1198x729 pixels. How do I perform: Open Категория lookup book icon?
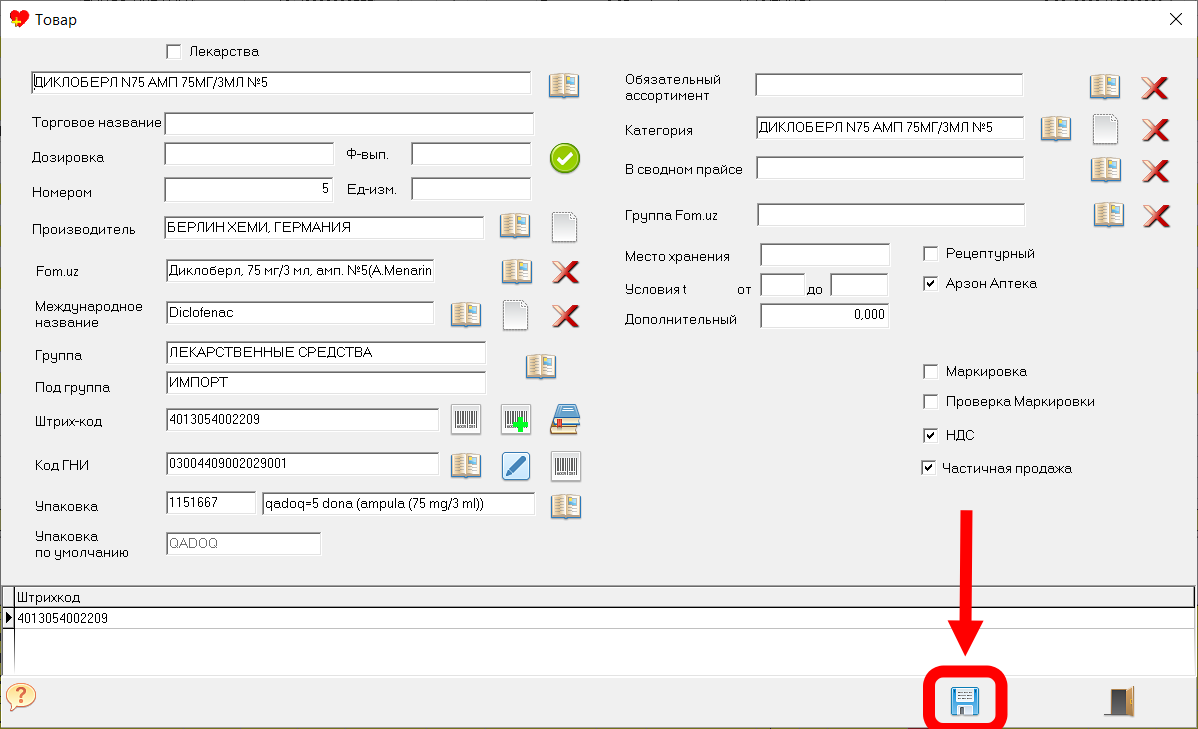click(x=1056, y=128)
